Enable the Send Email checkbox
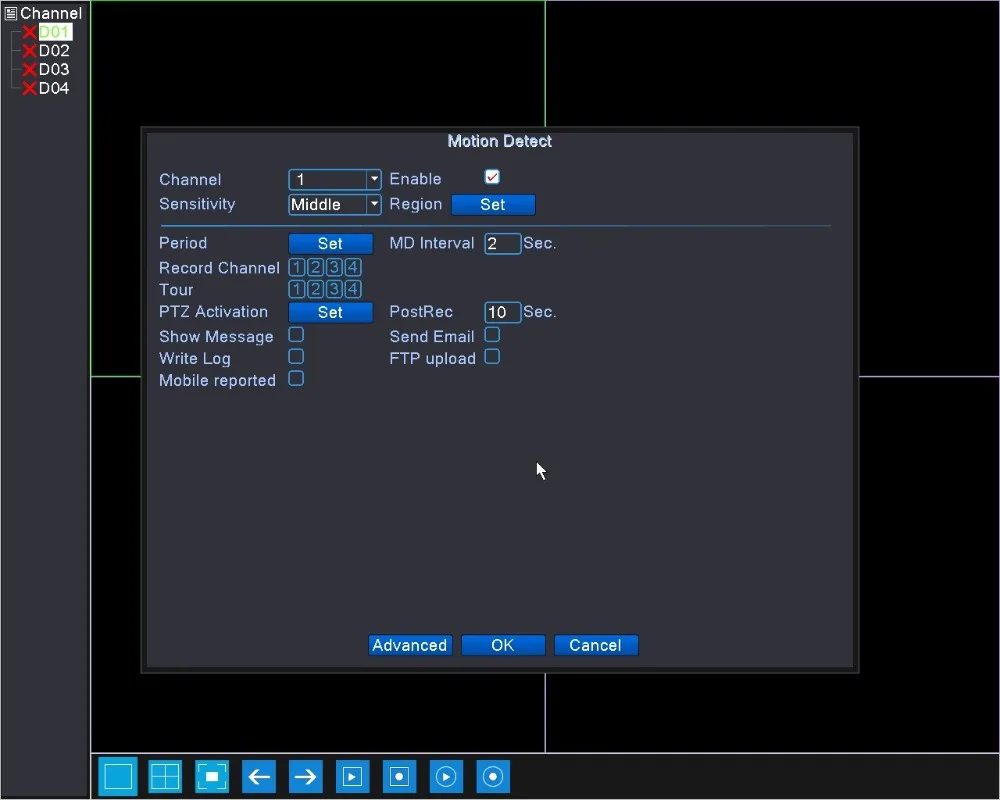 (x=492, y=335)
